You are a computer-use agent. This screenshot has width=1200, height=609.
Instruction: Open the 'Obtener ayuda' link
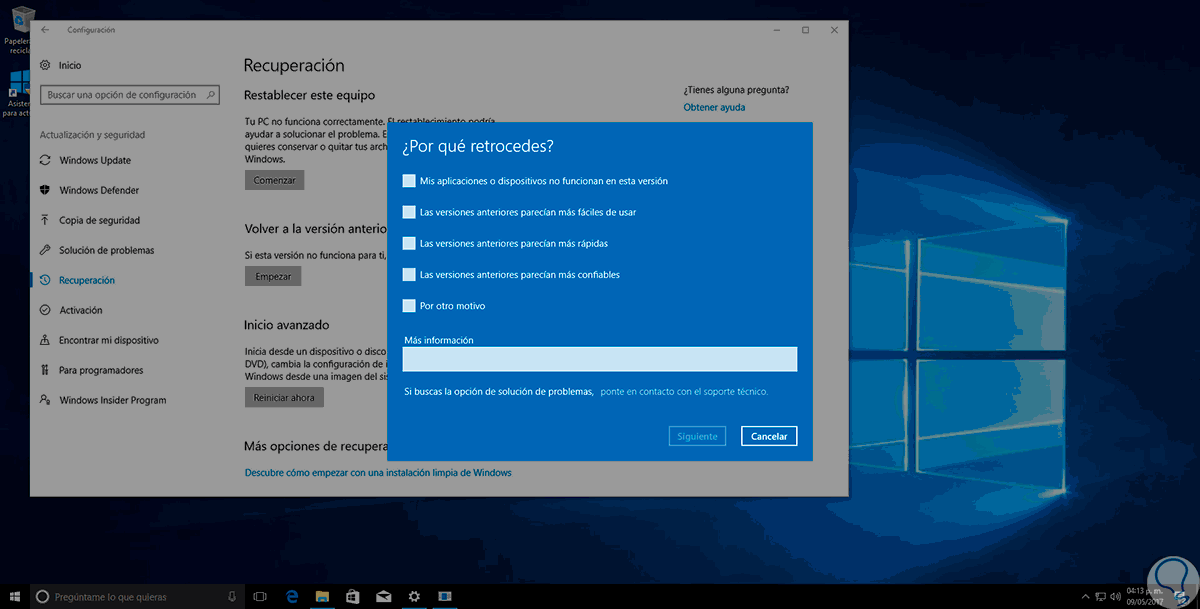(x=714, y=107)
